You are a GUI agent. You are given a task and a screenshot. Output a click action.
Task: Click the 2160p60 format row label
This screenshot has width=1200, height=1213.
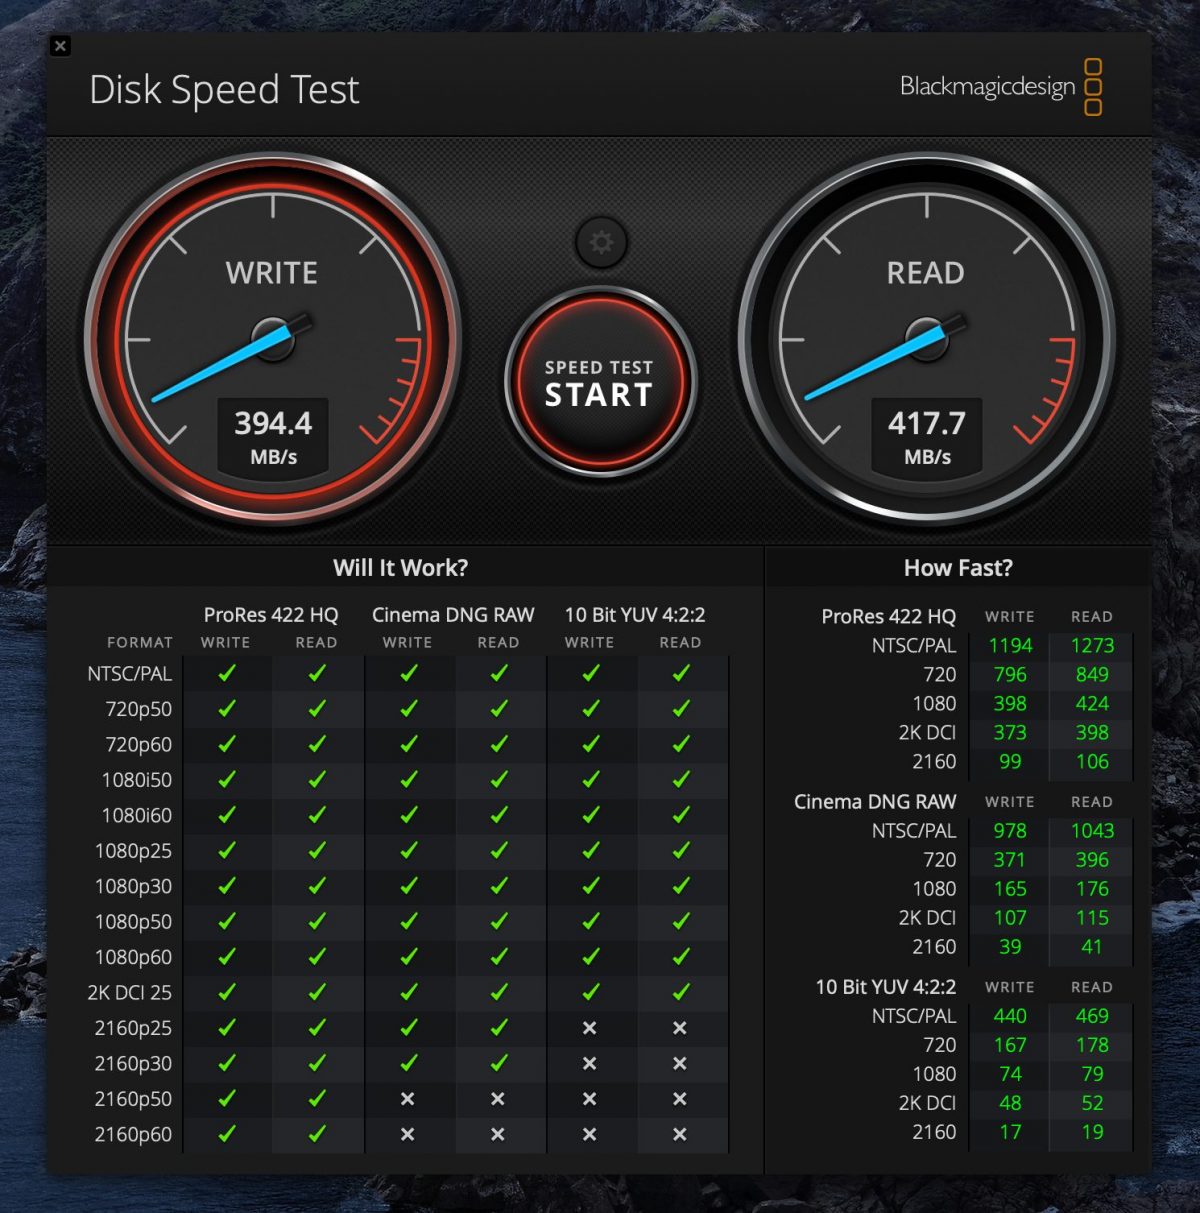tap(133, 1135)
